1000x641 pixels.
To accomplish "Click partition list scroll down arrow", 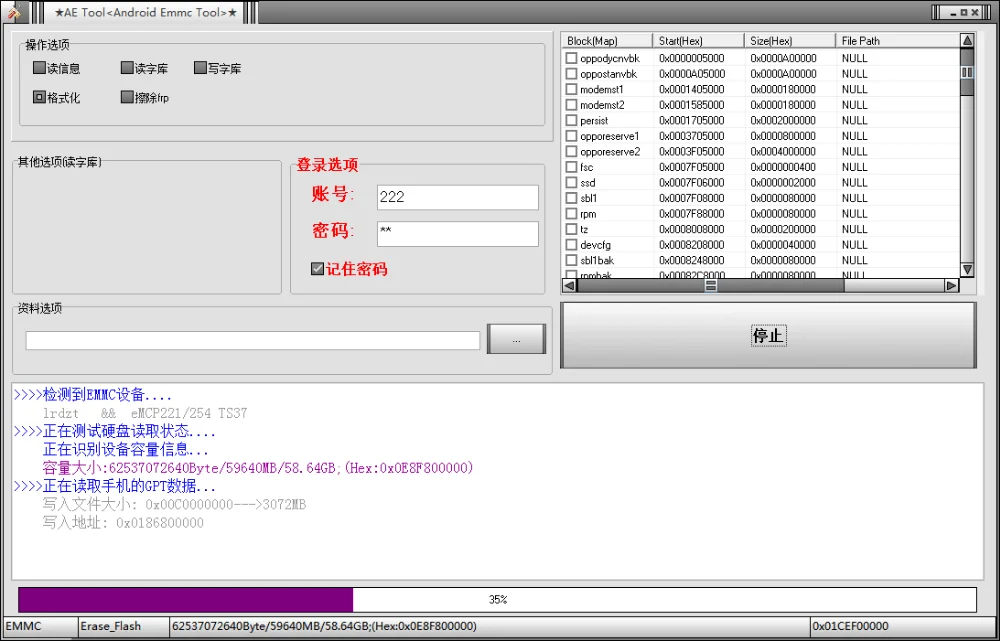I will [967, 270].
